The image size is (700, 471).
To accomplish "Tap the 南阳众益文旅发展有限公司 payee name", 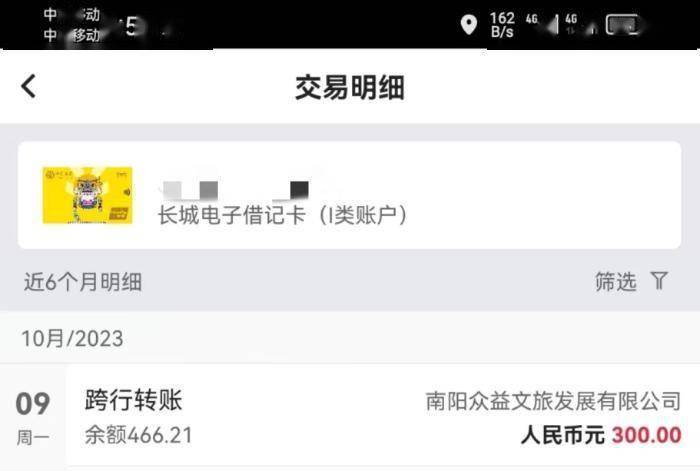I will (x=554, y=401).
